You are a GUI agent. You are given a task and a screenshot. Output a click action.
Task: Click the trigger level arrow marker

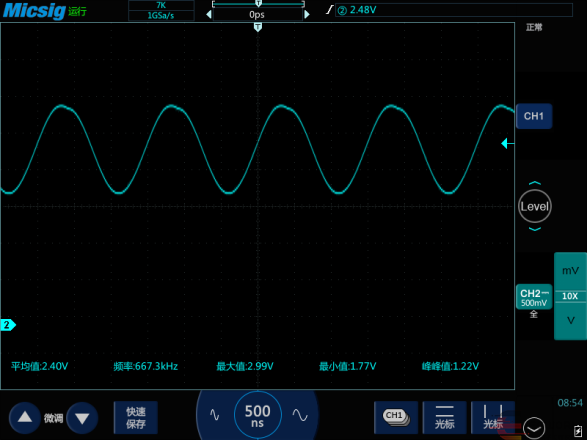pyautogui.click(x=507, y=143)
